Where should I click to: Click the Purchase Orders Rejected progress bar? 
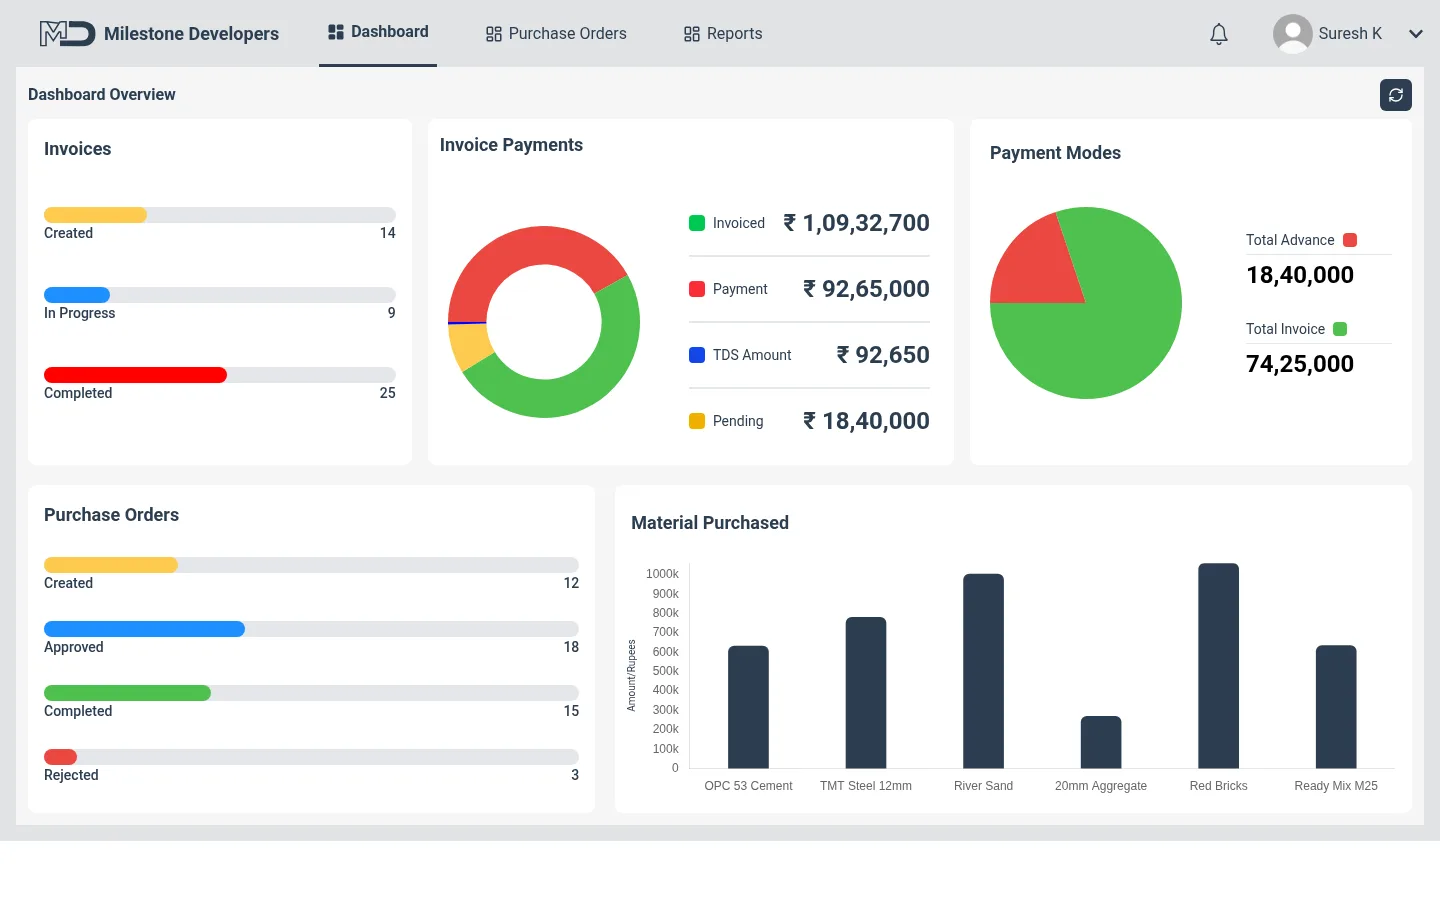pos(311,757)
